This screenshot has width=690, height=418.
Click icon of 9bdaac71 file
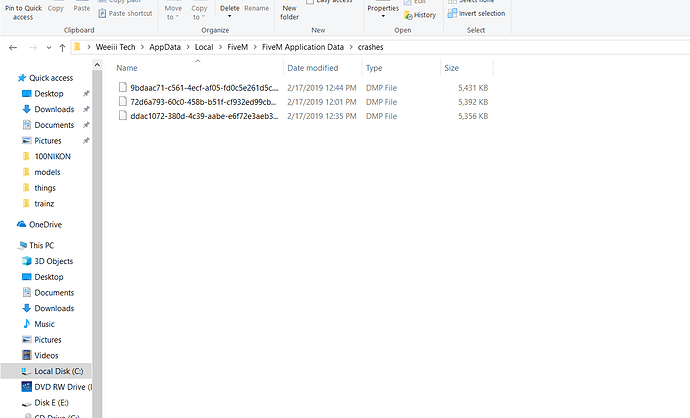tap(123, 88)
